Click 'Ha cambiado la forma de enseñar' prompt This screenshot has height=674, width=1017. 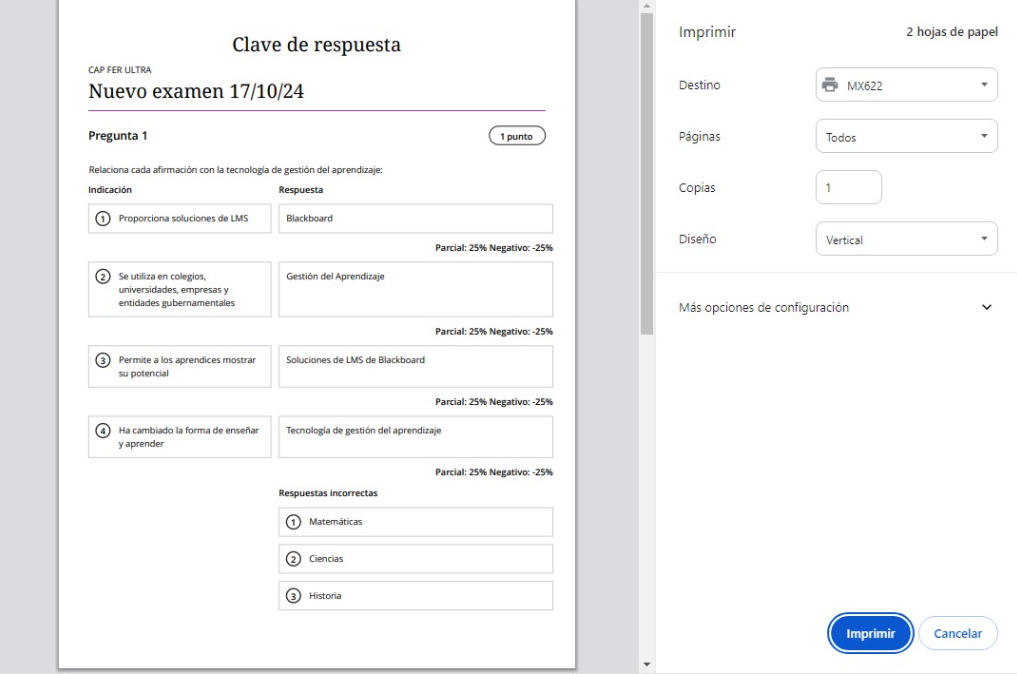coord(180,437)
